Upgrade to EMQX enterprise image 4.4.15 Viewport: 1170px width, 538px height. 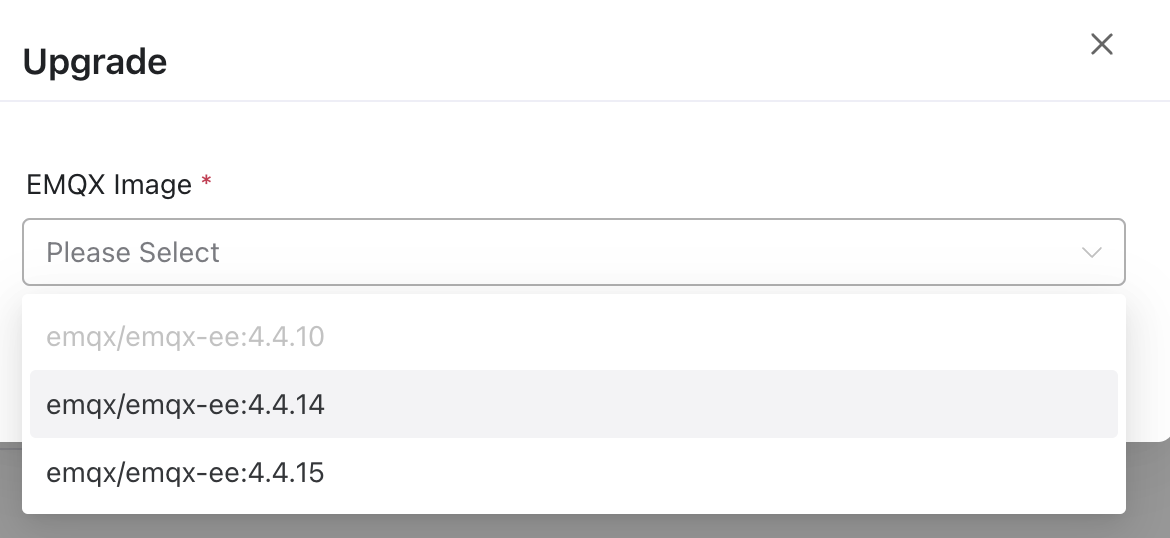[185, 472]
